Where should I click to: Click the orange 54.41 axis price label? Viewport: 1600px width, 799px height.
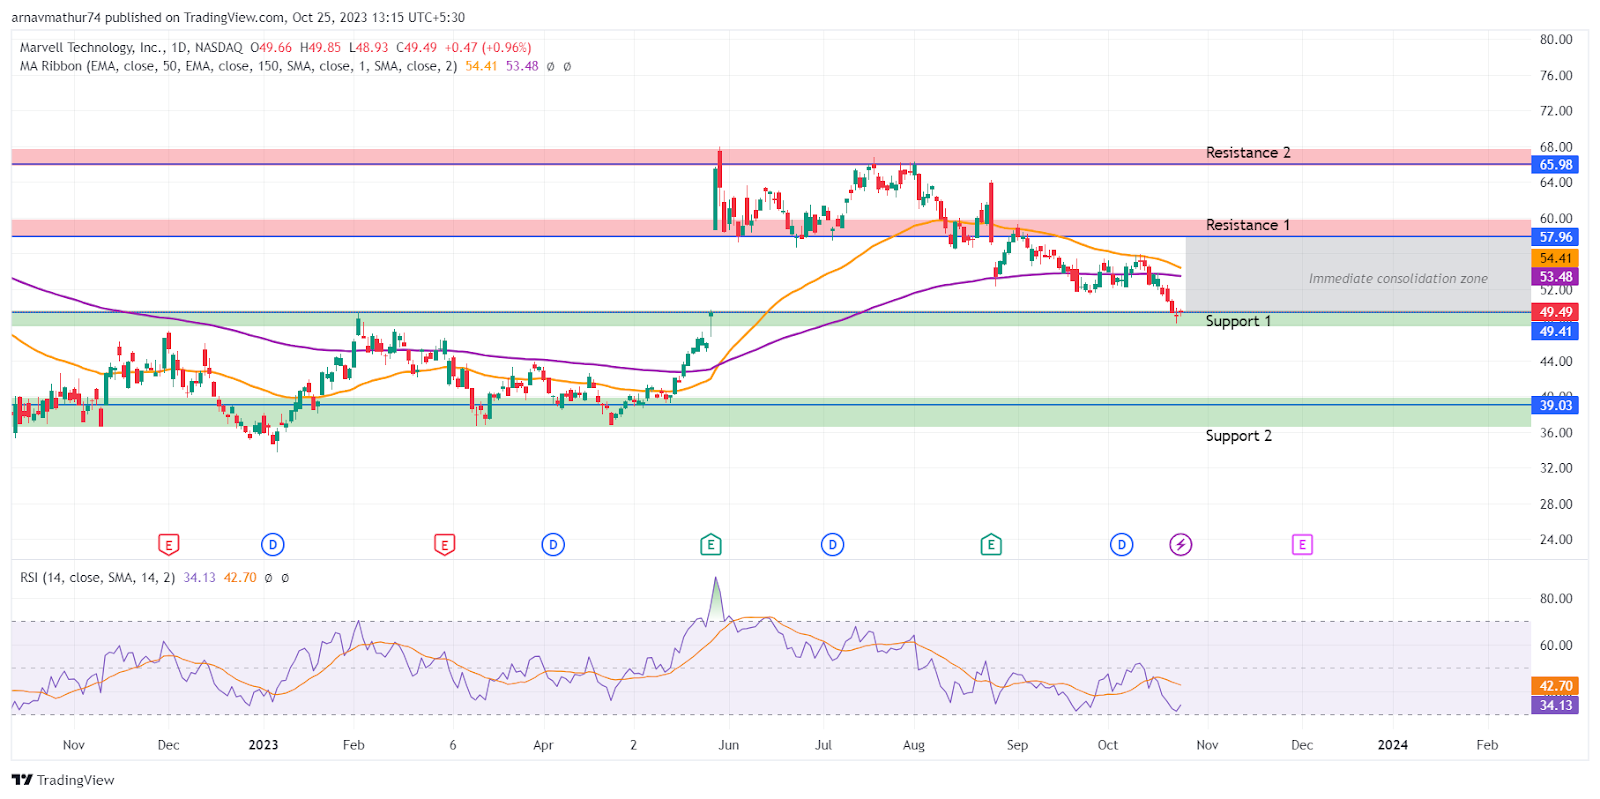click(x=1556, y=258)
